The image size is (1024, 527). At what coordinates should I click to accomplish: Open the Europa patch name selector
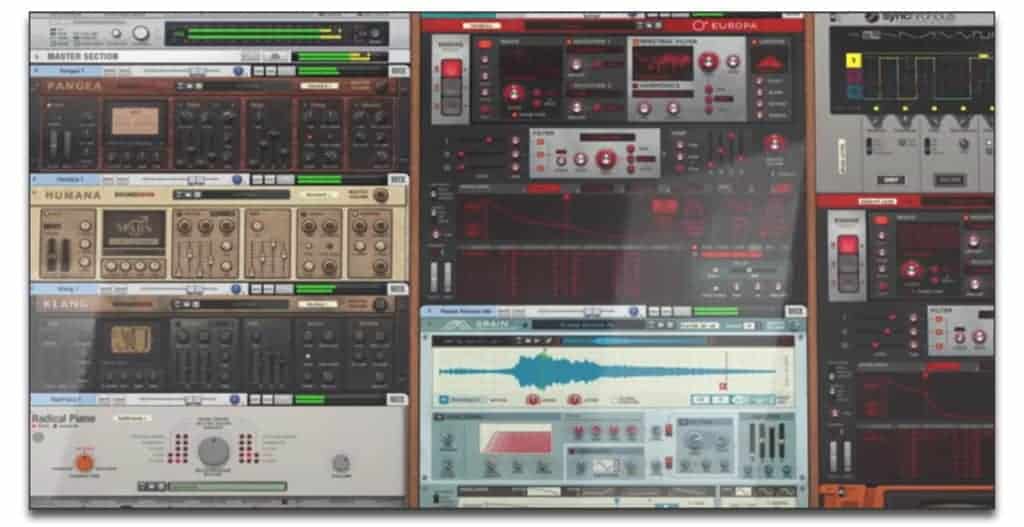(579, 26)
